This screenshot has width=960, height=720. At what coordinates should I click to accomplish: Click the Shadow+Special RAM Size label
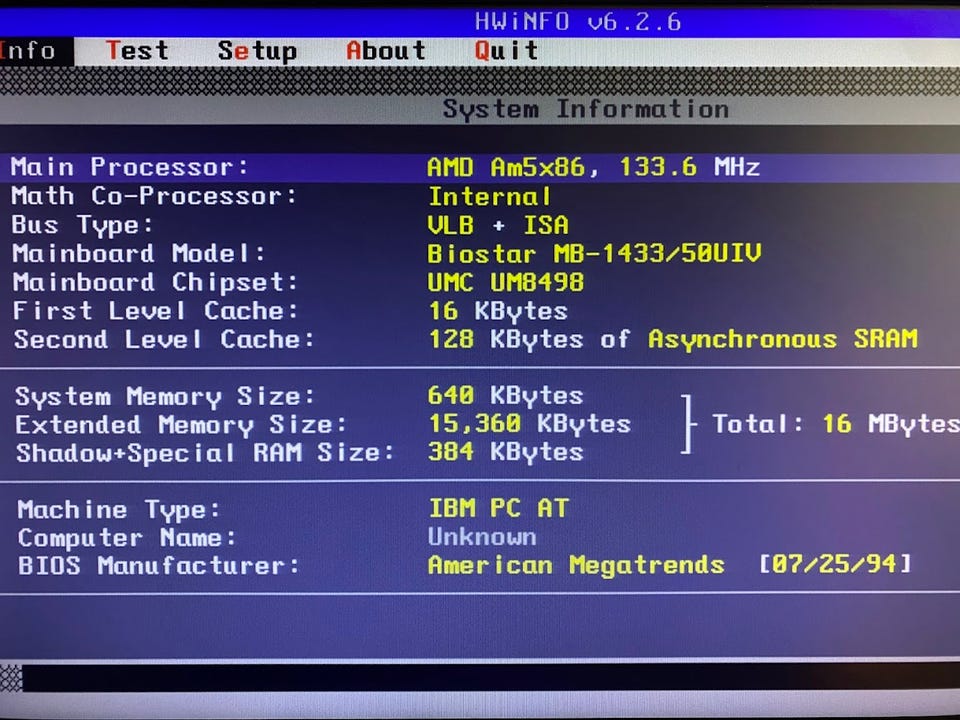tap(204, 453)
